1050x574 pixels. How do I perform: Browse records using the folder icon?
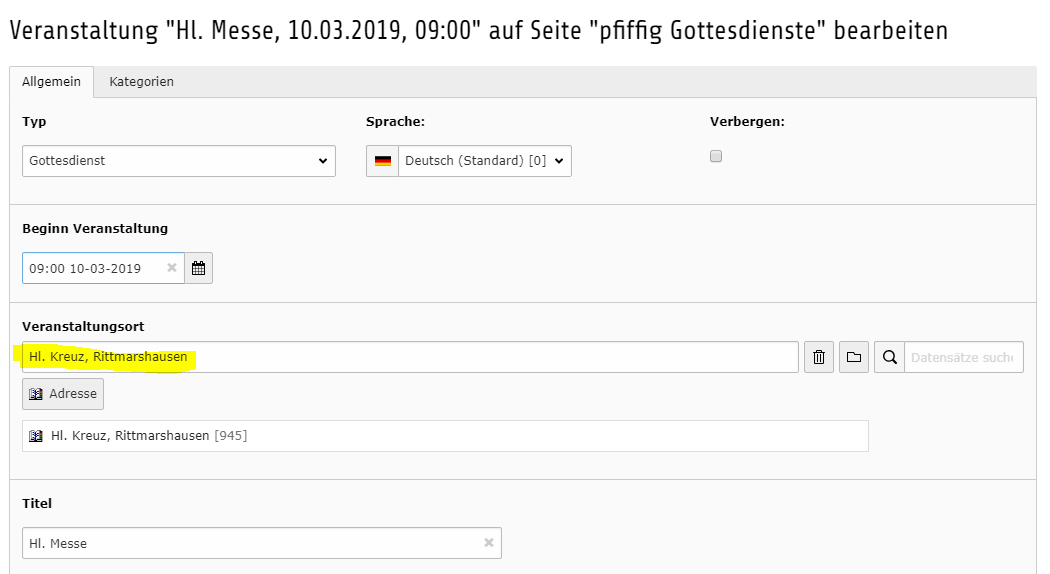pyautogui.click(x=854, y=357)
